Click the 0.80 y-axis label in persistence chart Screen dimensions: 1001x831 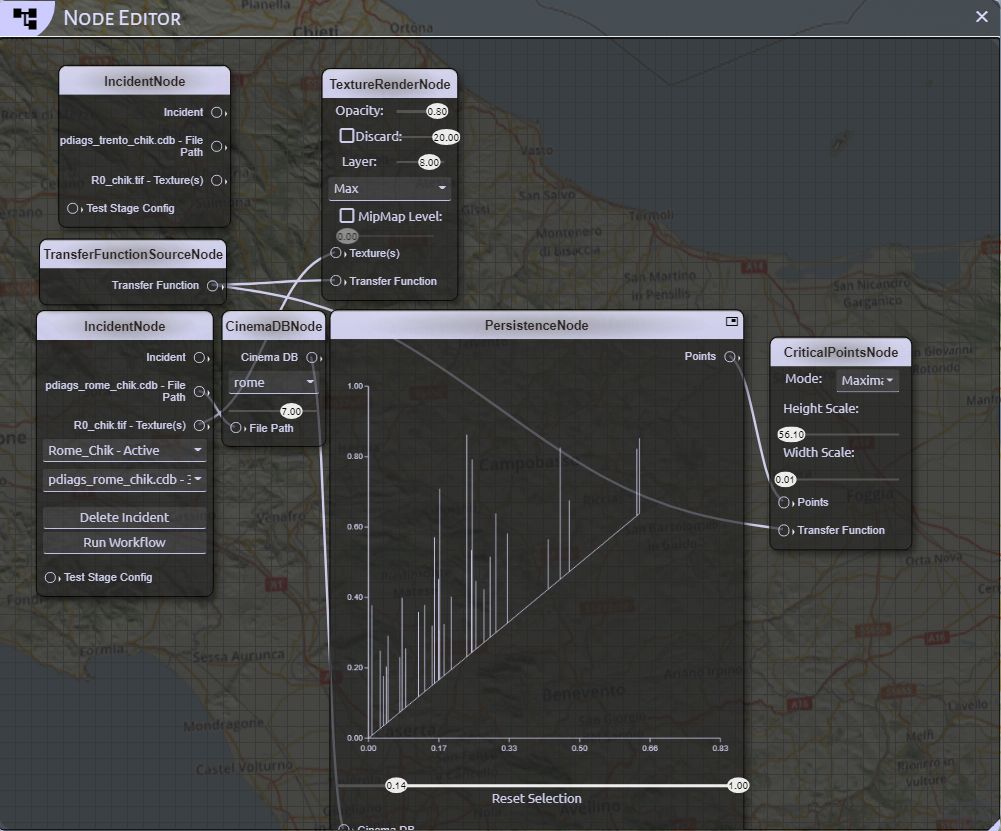pos(355,456)
